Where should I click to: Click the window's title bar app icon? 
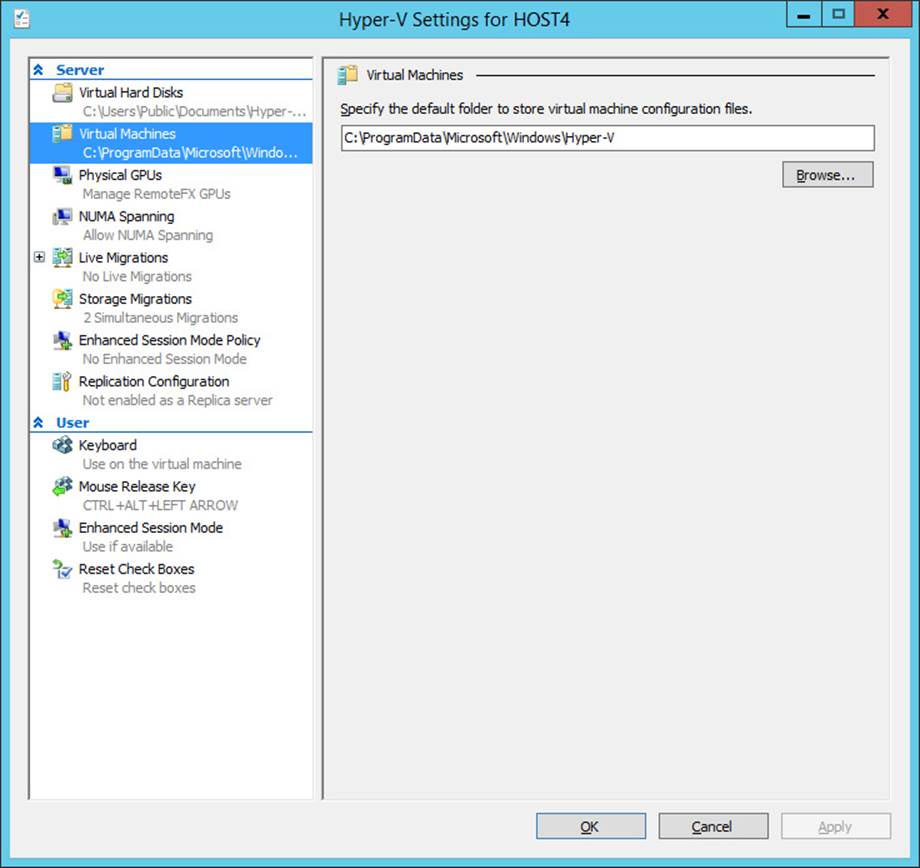(22, 19)
